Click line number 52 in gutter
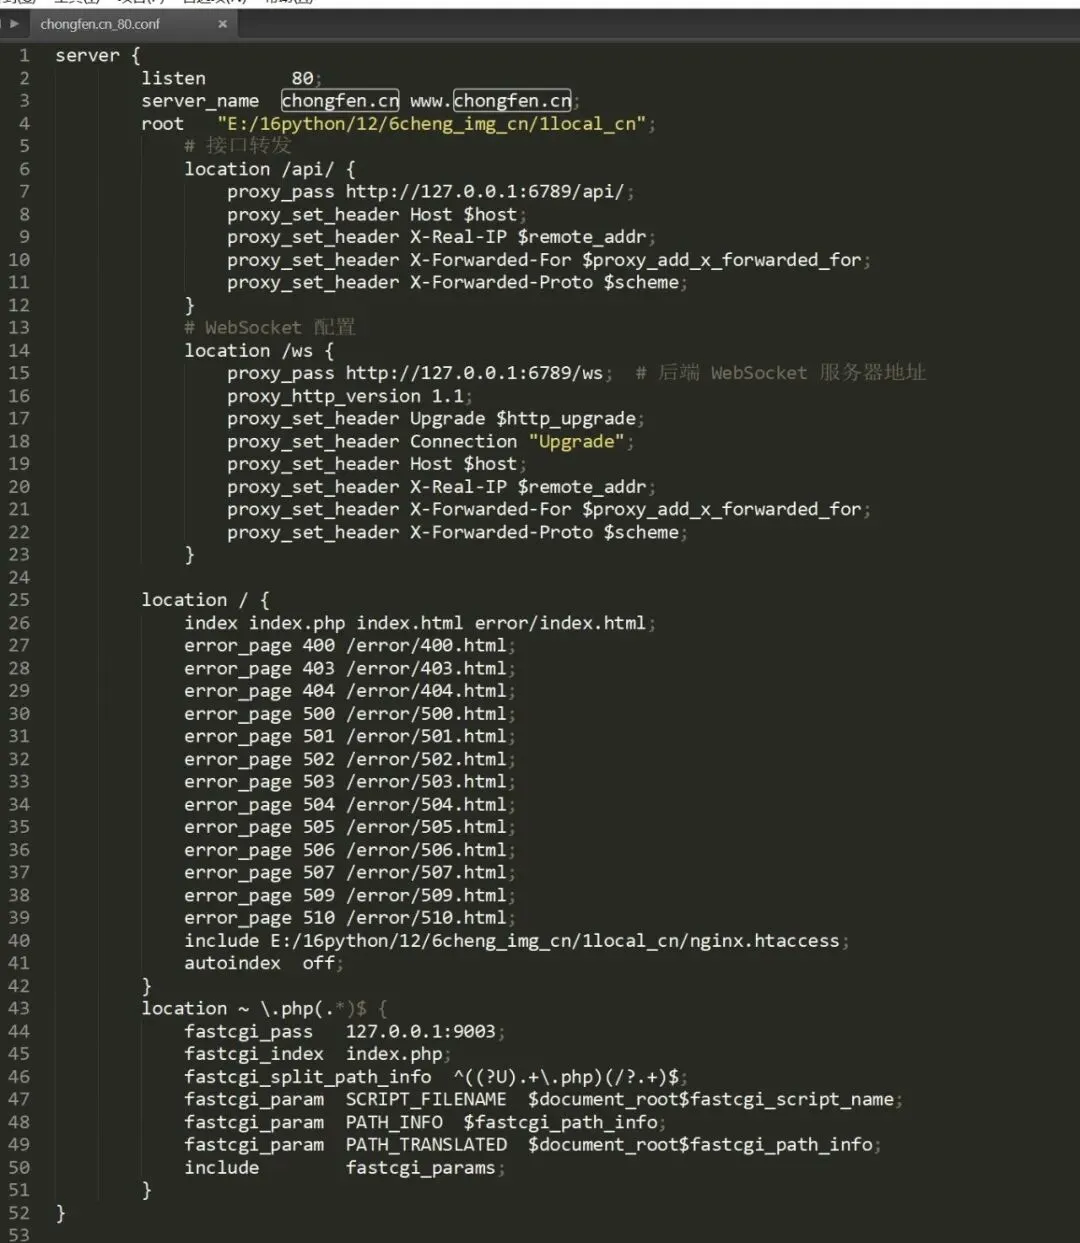1080x1243 pixels. pyautogui.click(x=19, y=1213)
